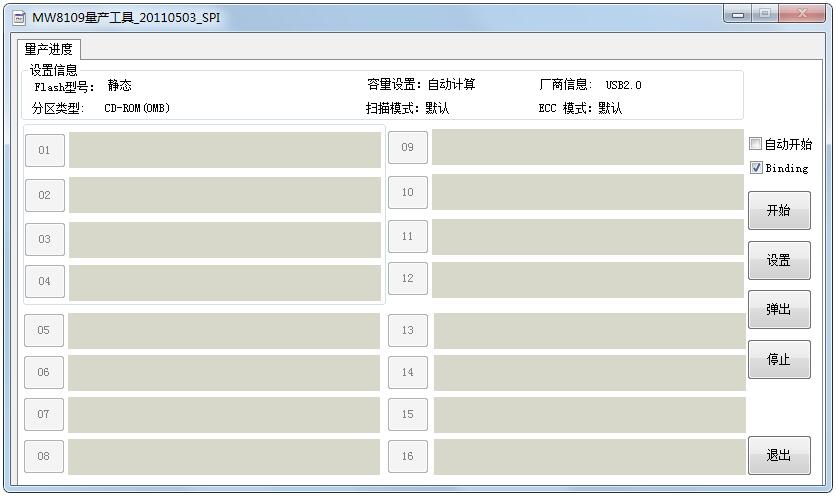
Task: Click progress bar beside port 14
Action: click(x=590, y=373)
